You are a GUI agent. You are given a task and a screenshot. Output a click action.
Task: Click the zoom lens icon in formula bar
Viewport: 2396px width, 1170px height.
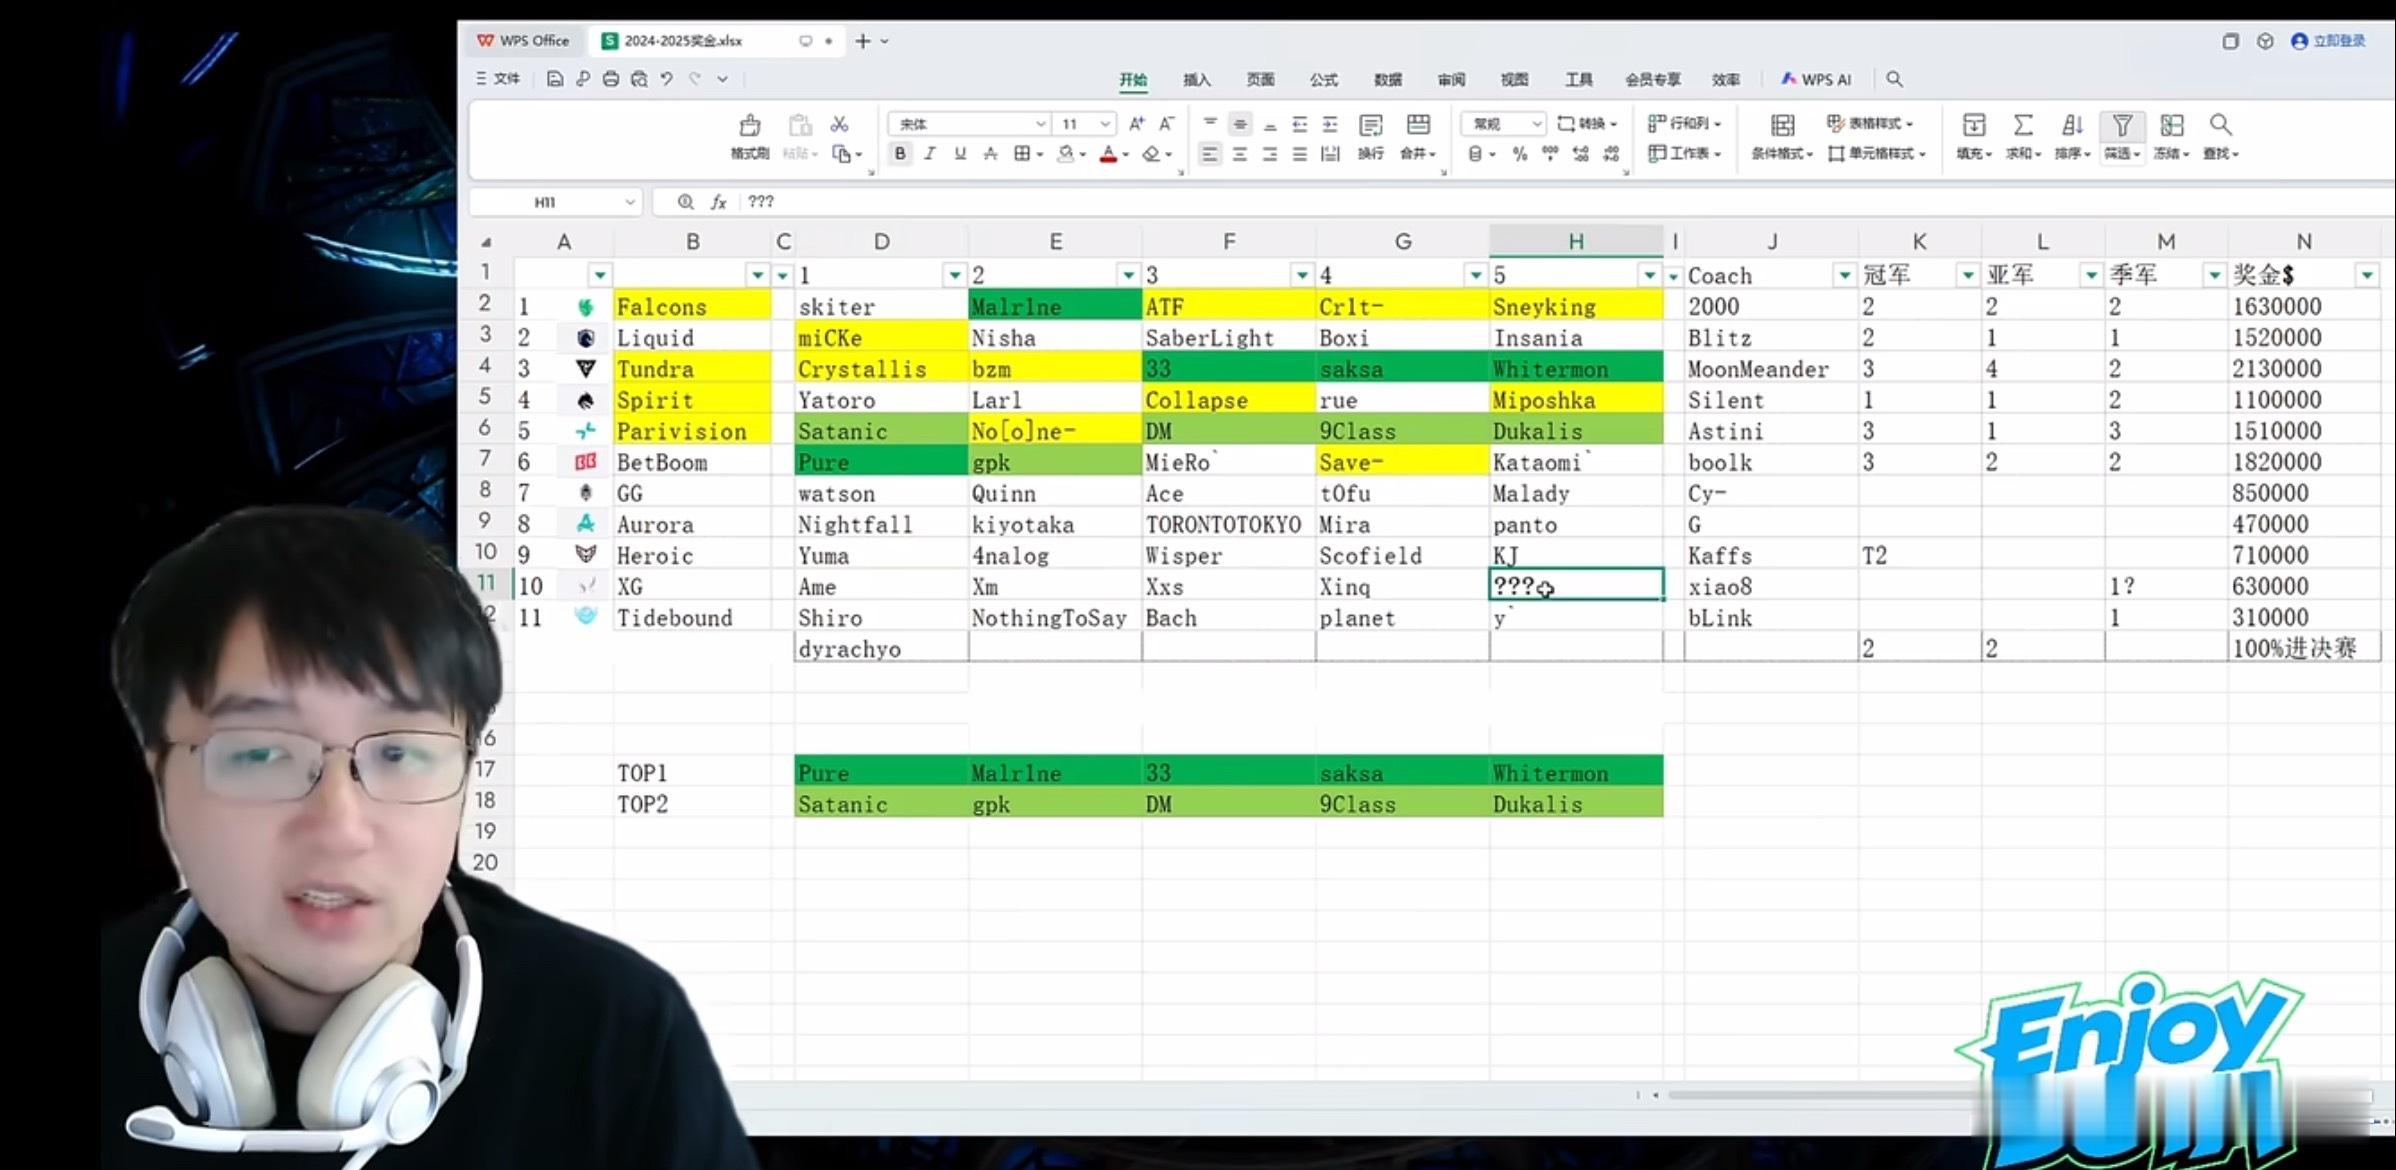[x=686, y=202]
